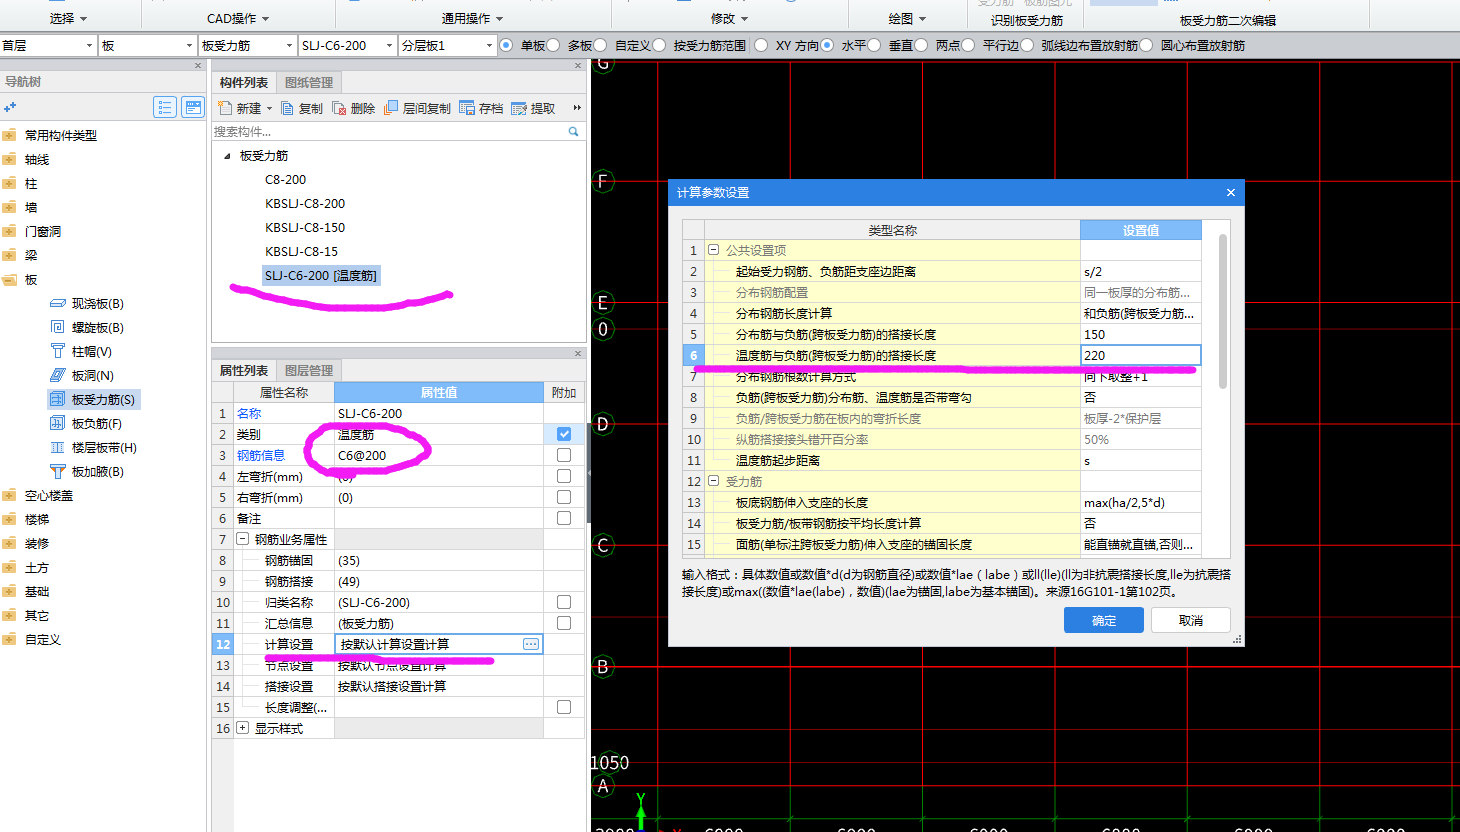Click the 确定 button in dialog
The height and width of the screenshot is (832, 1460).
pos(1104,620)
